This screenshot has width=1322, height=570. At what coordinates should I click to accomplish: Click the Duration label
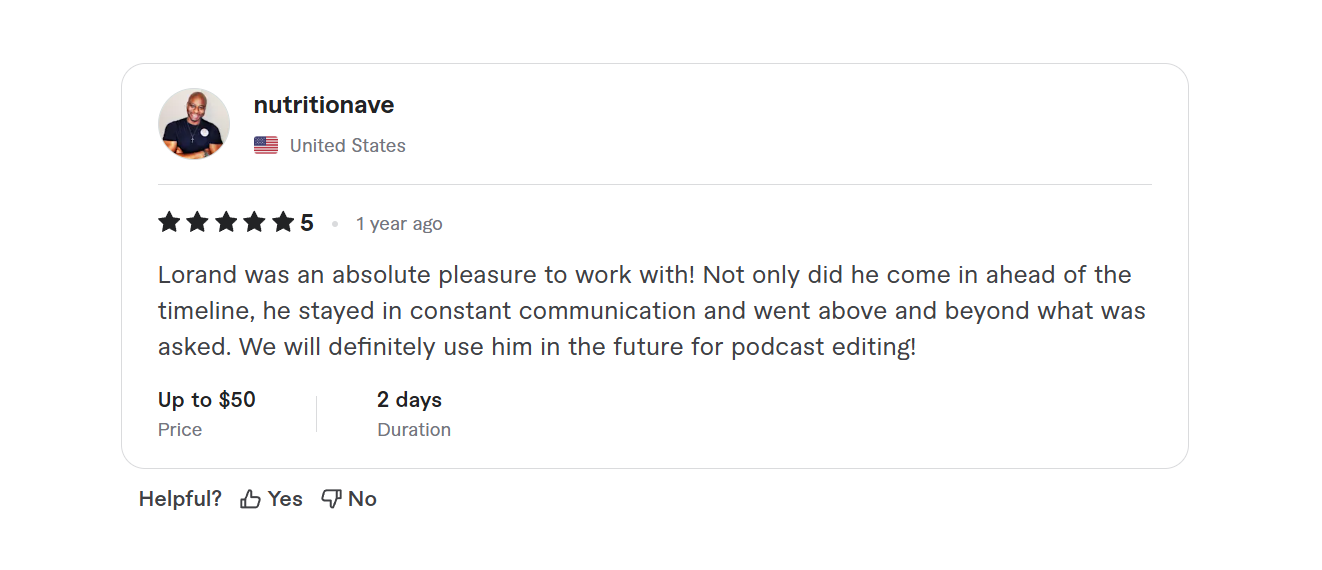tap(414, 430)
